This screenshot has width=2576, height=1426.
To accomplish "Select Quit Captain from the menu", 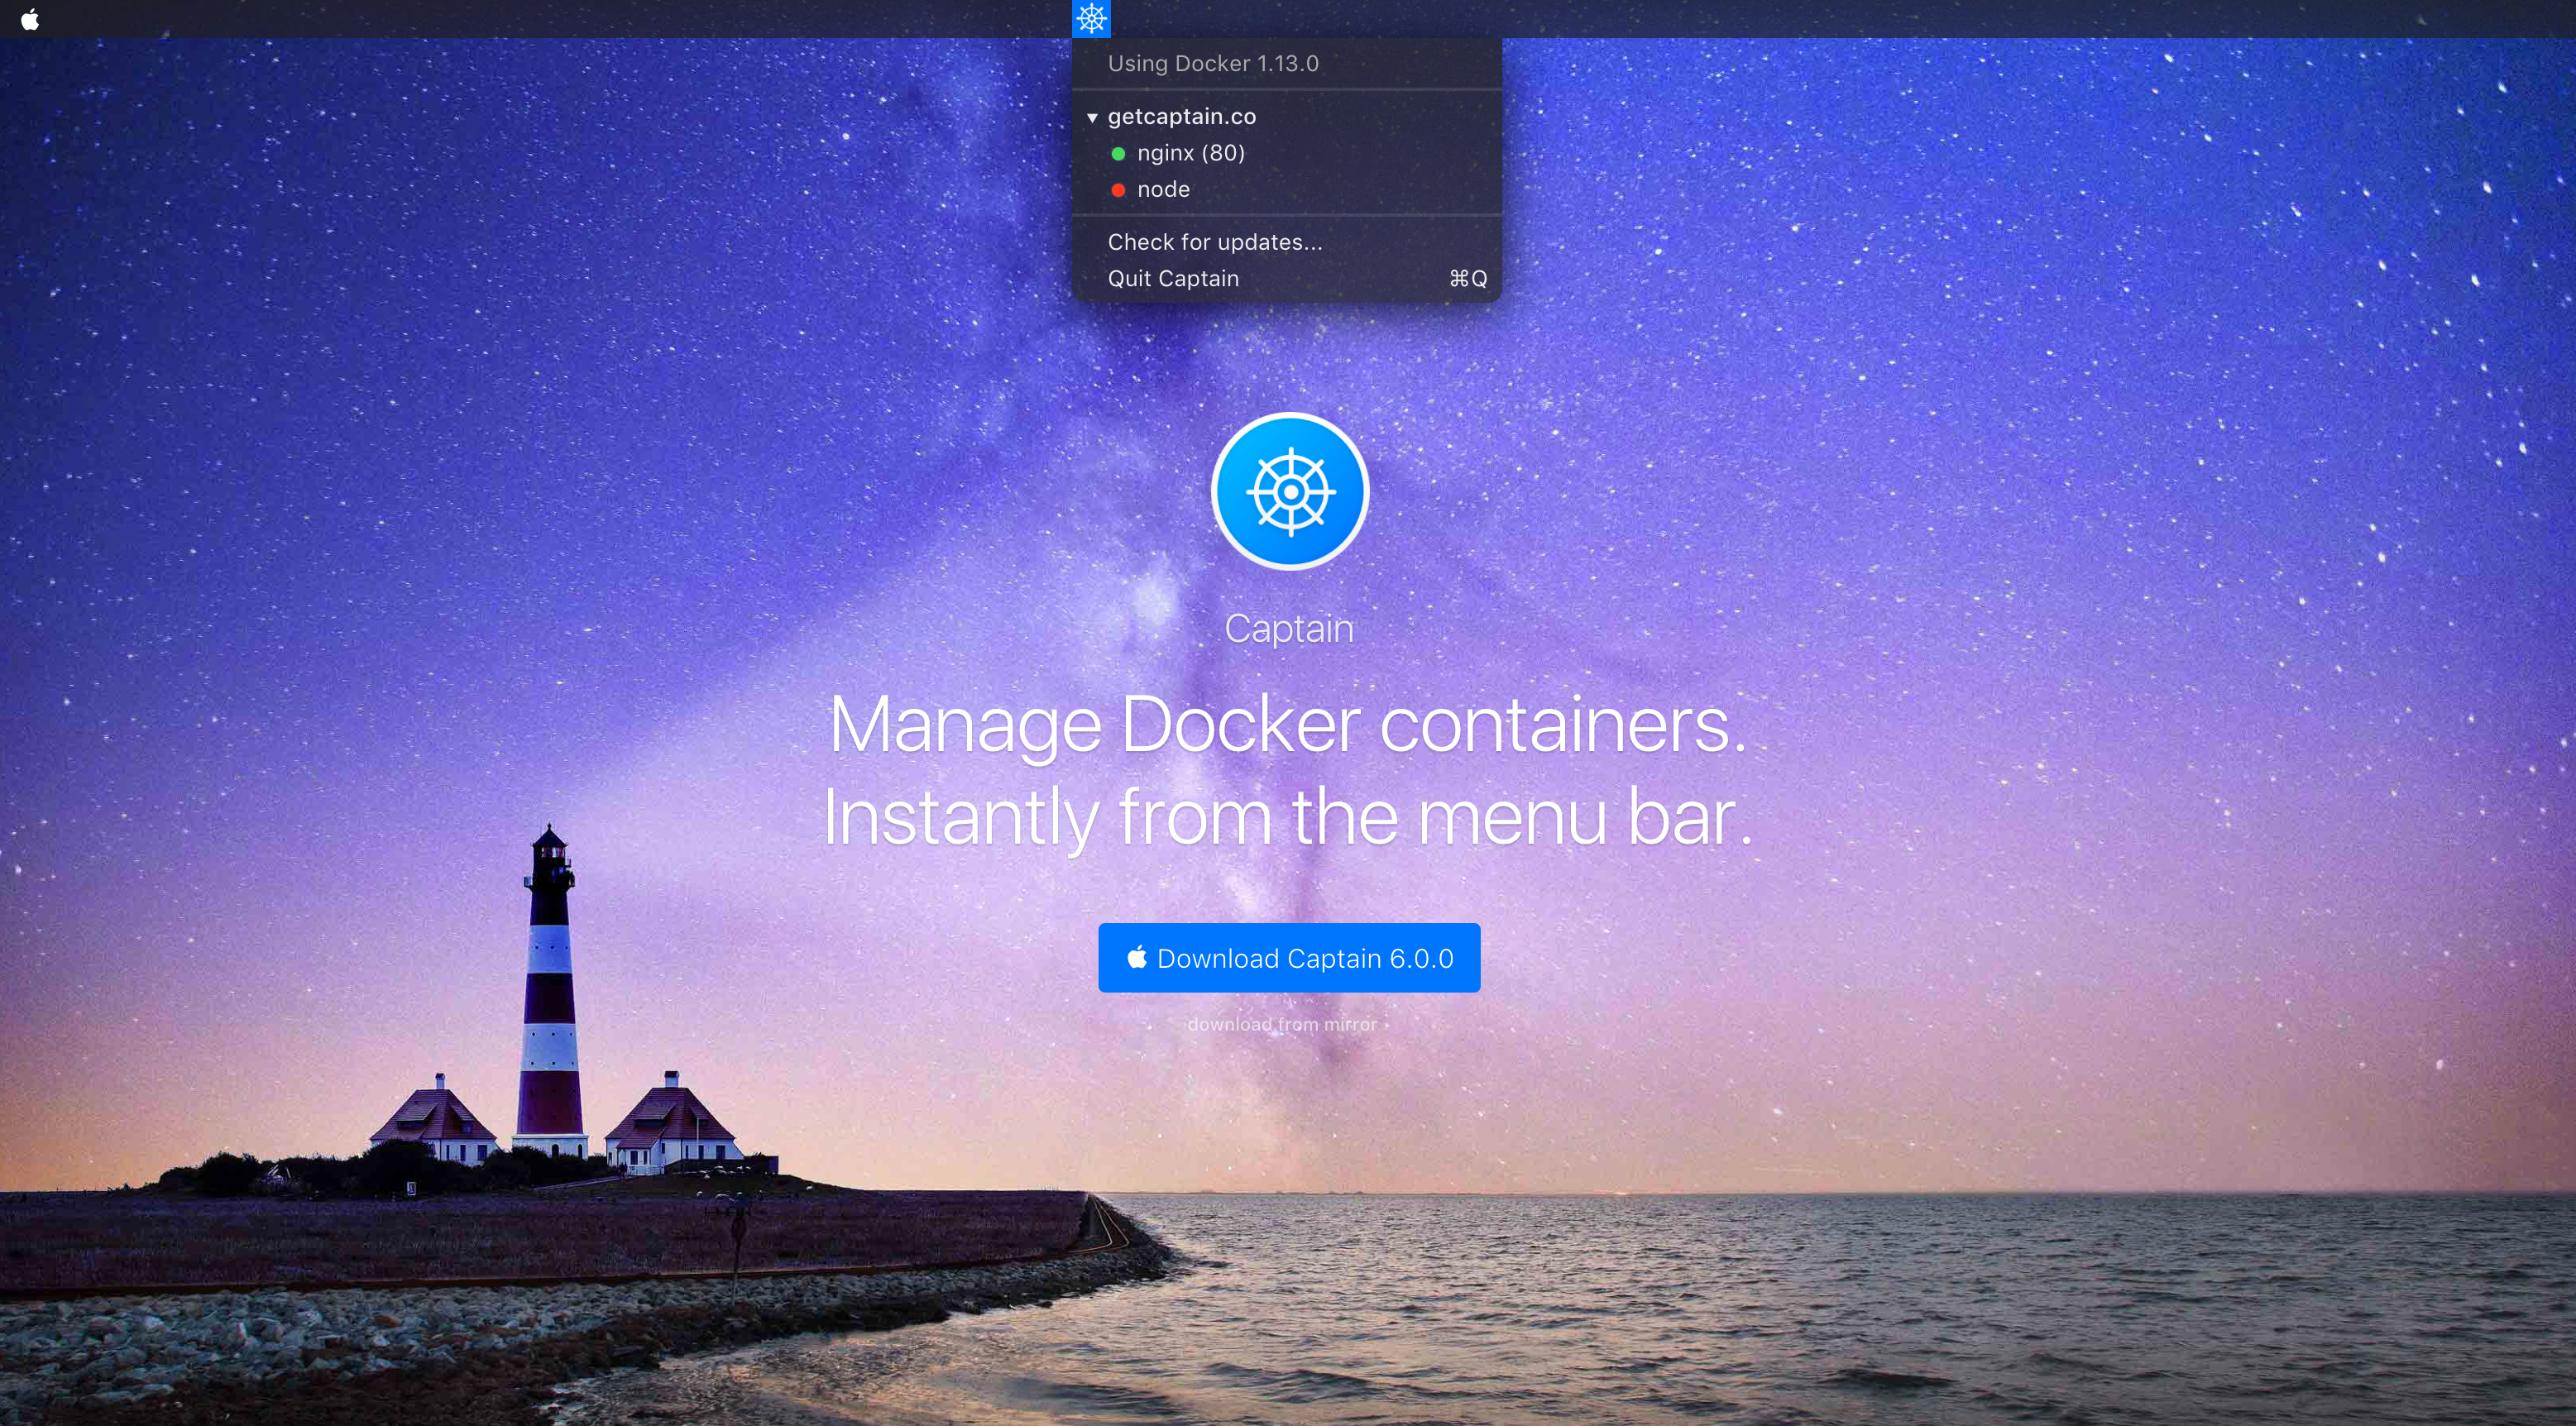I will tap(1173, 279).
